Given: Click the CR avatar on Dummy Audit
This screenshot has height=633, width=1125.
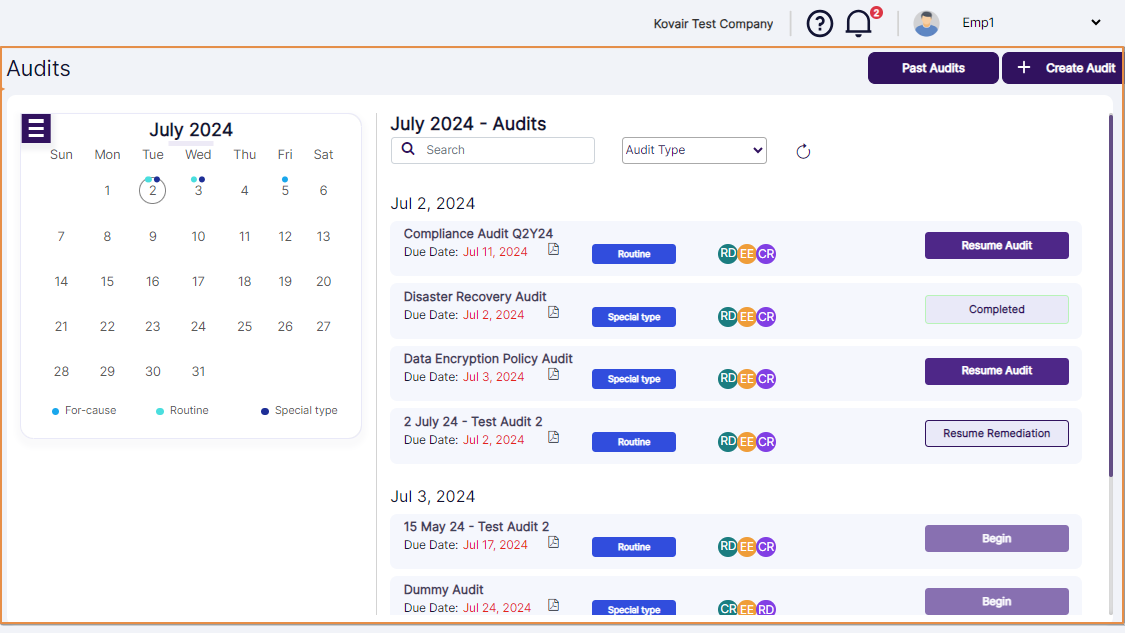Looking at the screenshot, I should pos(728,608).
